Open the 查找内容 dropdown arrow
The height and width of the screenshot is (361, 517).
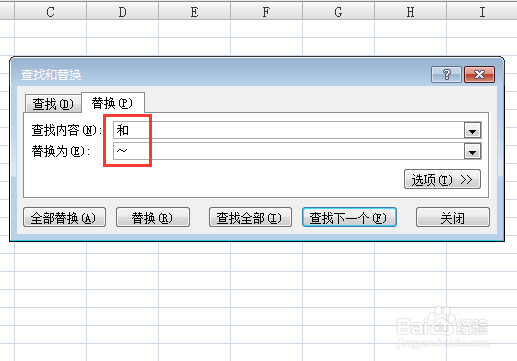pos(472,130)
